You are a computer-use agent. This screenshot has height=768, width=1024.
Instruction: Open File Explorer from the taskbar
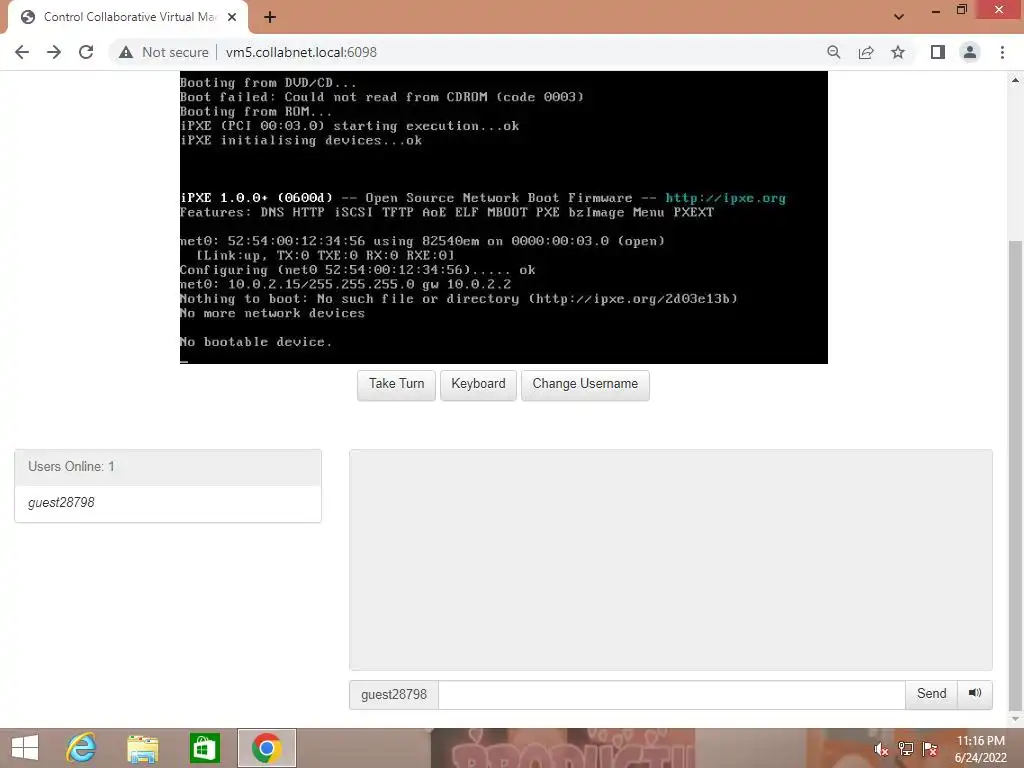[x=142, y=748]
